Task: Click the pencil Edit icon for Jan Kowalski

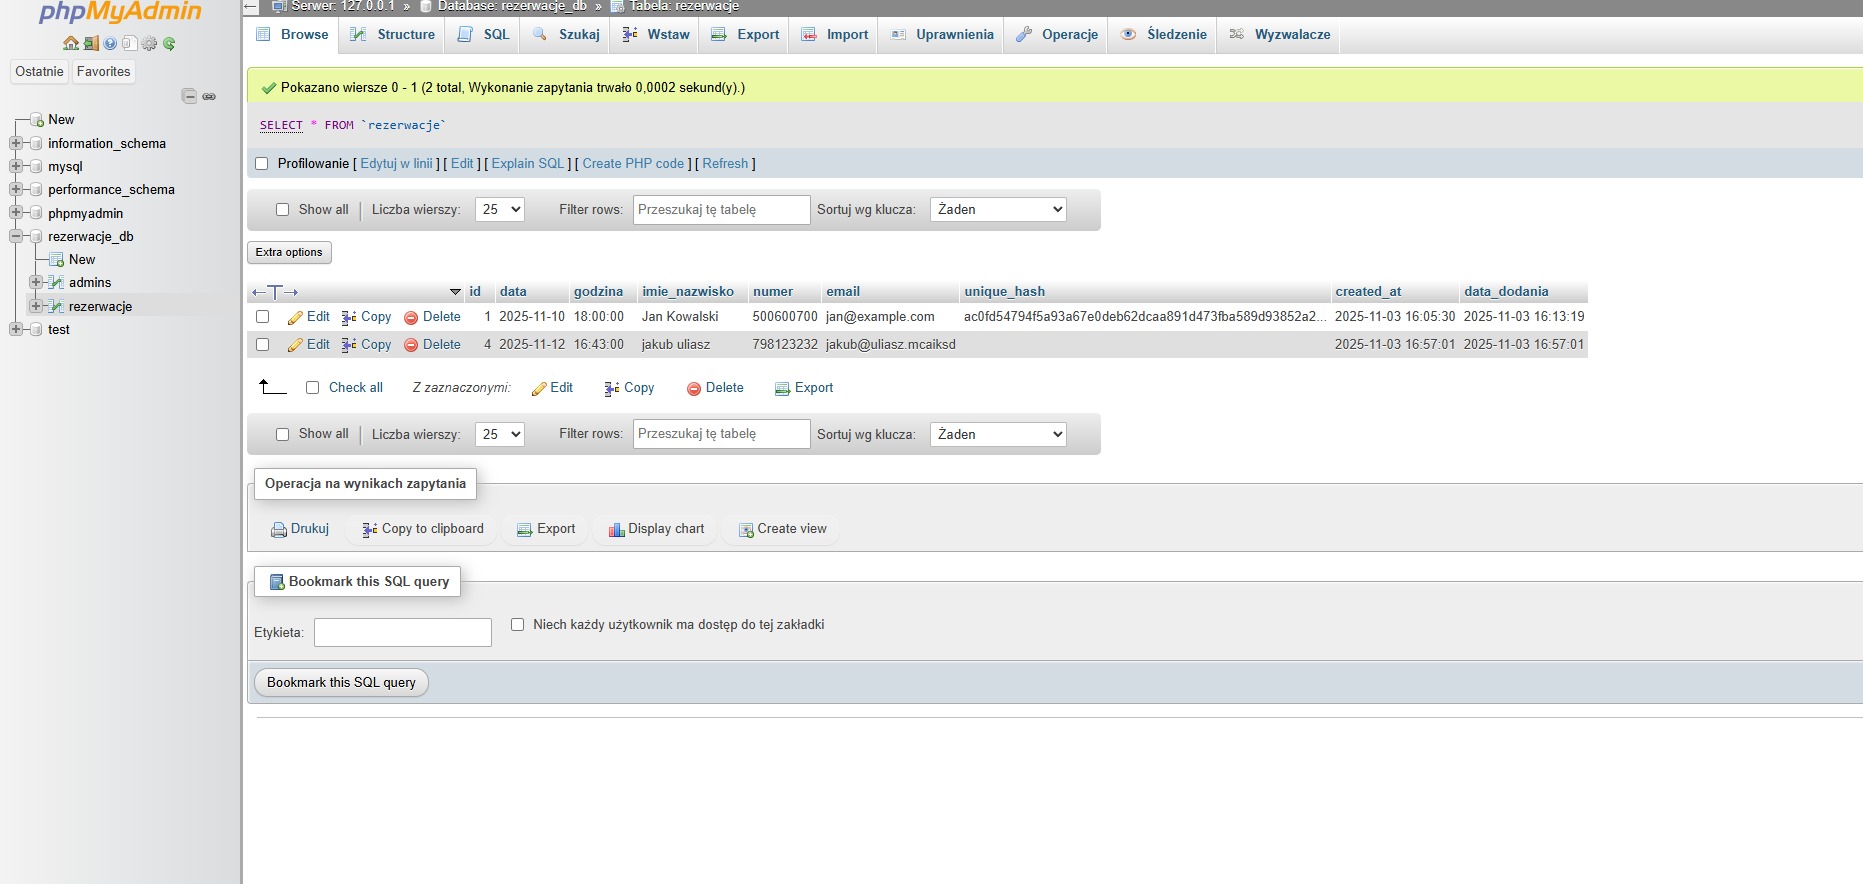Action: pyautogui.click(x=295, y=318)
